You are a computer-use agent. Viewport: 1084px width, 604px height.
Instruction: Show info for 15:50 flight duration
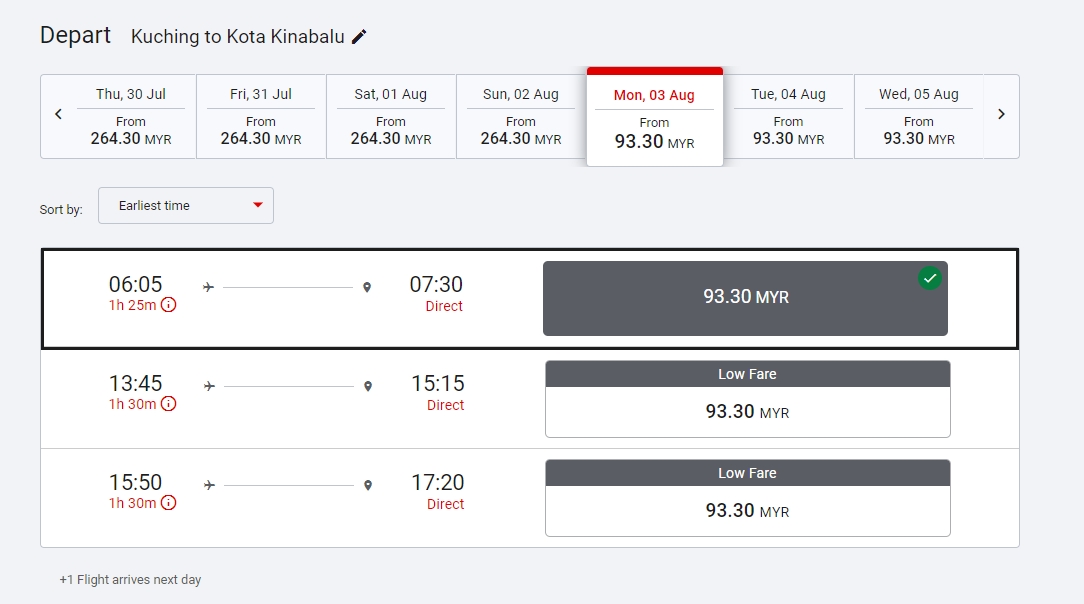(168, 503)
